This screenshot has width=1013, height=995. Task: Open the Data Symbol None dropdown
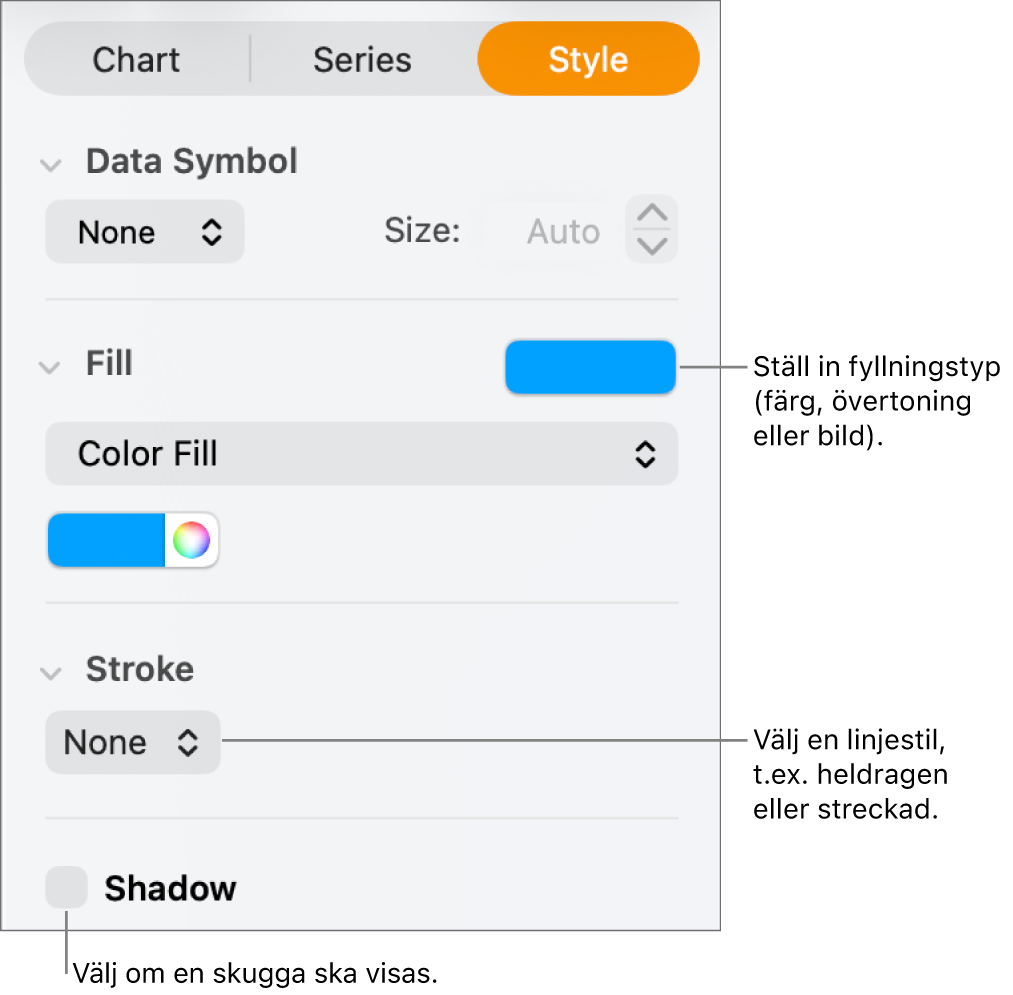coord(145,233)
